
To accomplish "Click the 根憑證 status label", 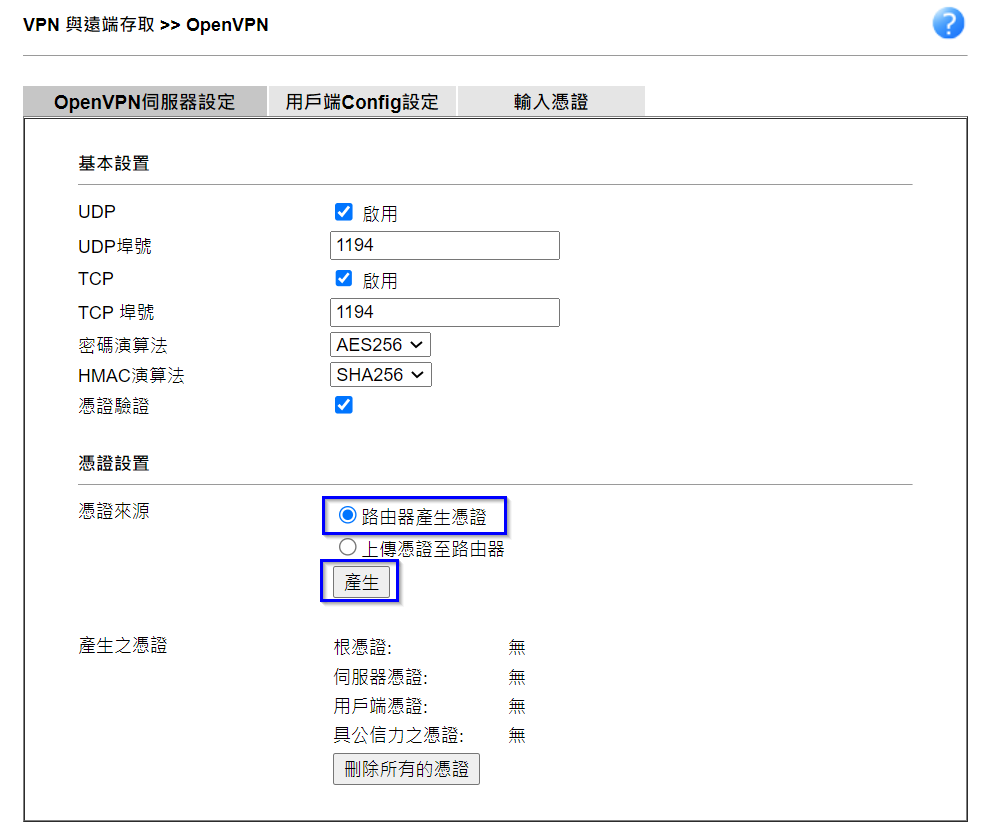I will [x=363, y=647].
